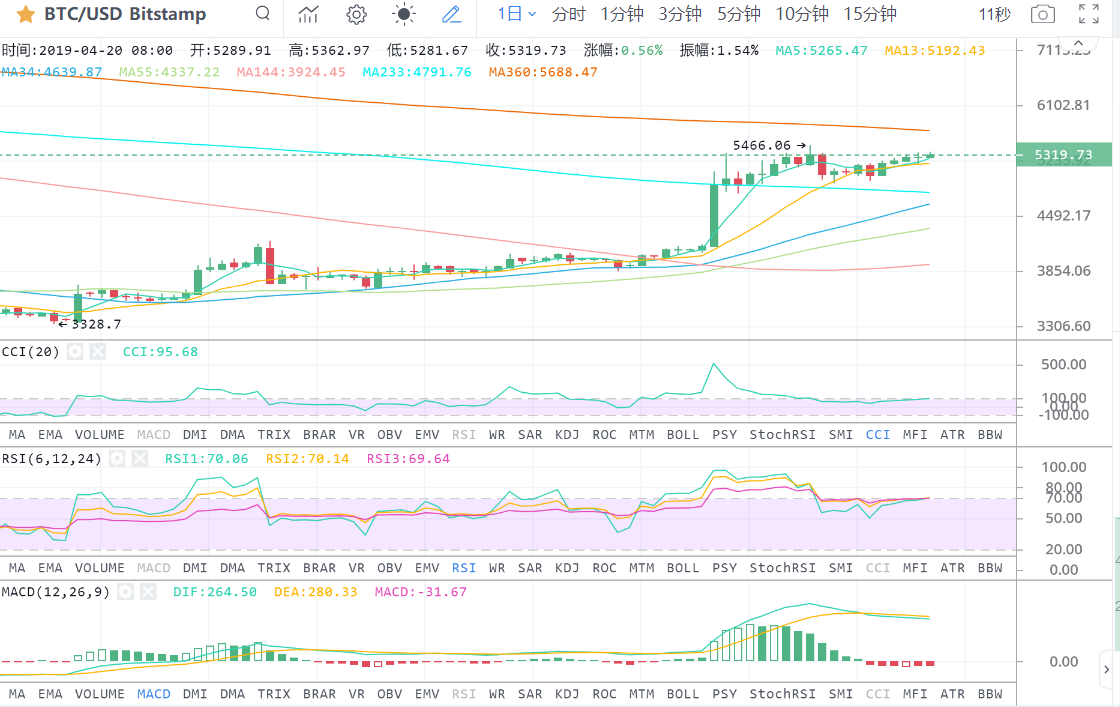Open MACD(12,26,9) indicator settings gear
This screenshot has height=707, width=1120.
click(125, 592)
